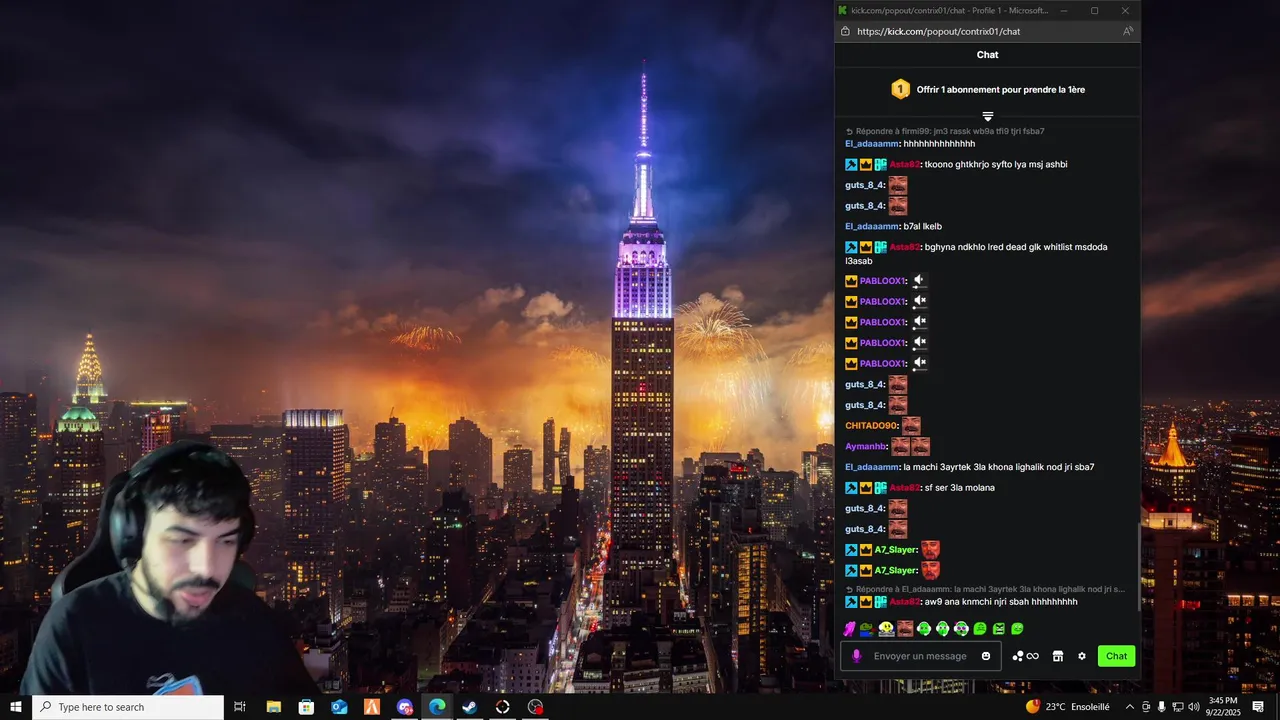Click the gold number 1 leaderboard badge
Image resolution: width=1280 pixels, height=720 pixels.
pos(900,89)
